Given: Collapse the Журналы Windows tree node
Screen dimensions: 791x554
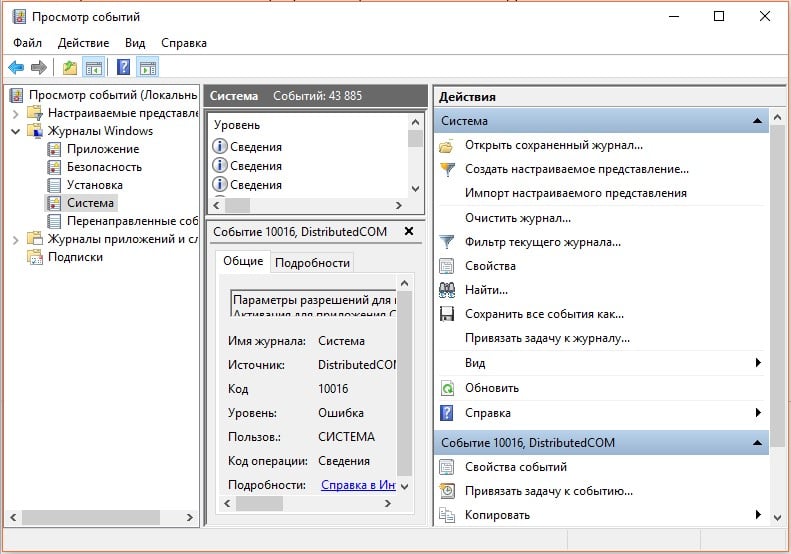Looking at the screenshot, I should point(16,131).
